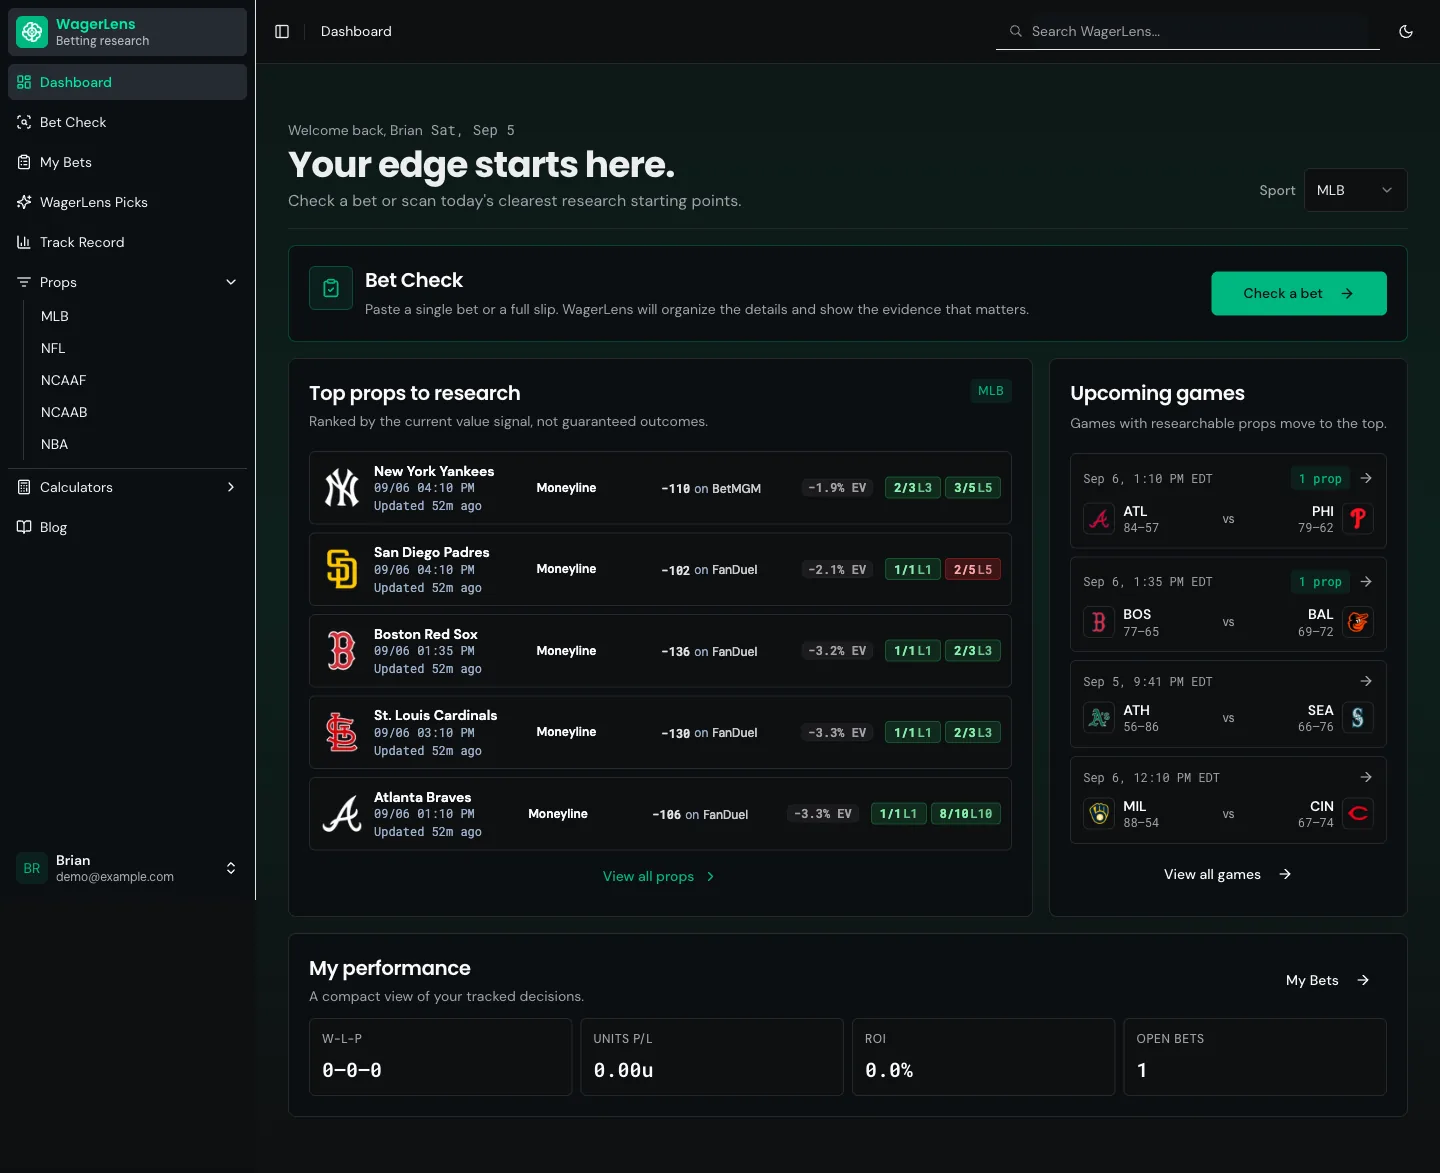1440x1173 pixels.
Task: Click the San Diego Padres logo
Action: click(342, 570)
